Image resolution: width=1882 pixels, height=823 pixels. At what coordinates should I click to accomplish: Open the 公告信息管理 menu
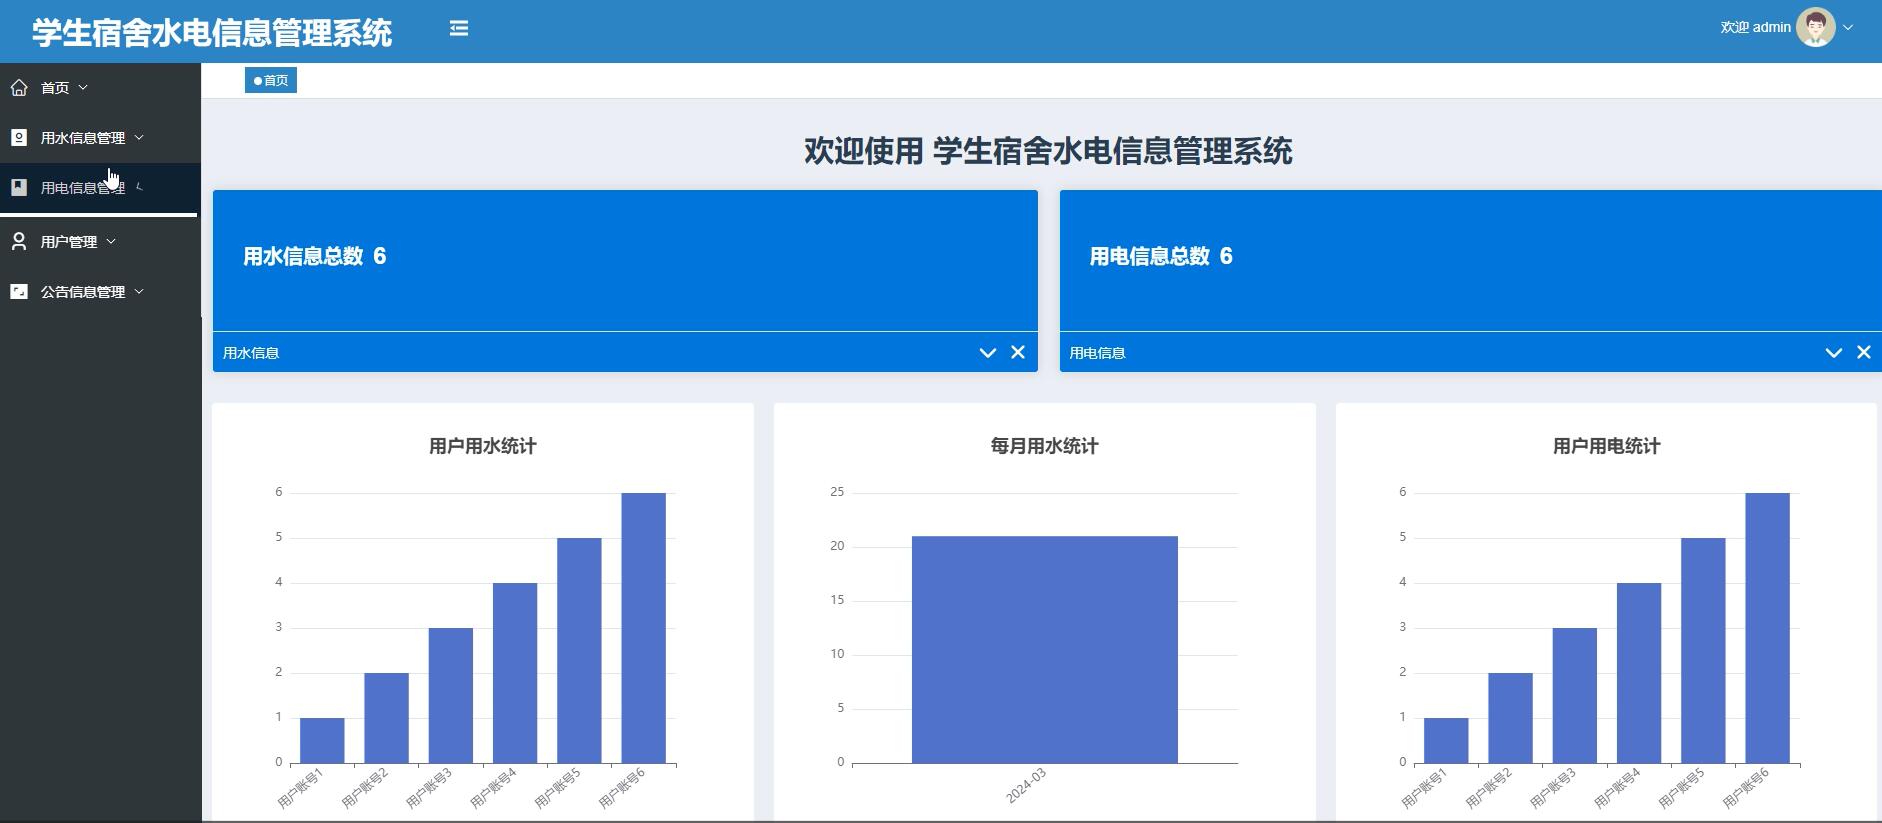[100, 292]
